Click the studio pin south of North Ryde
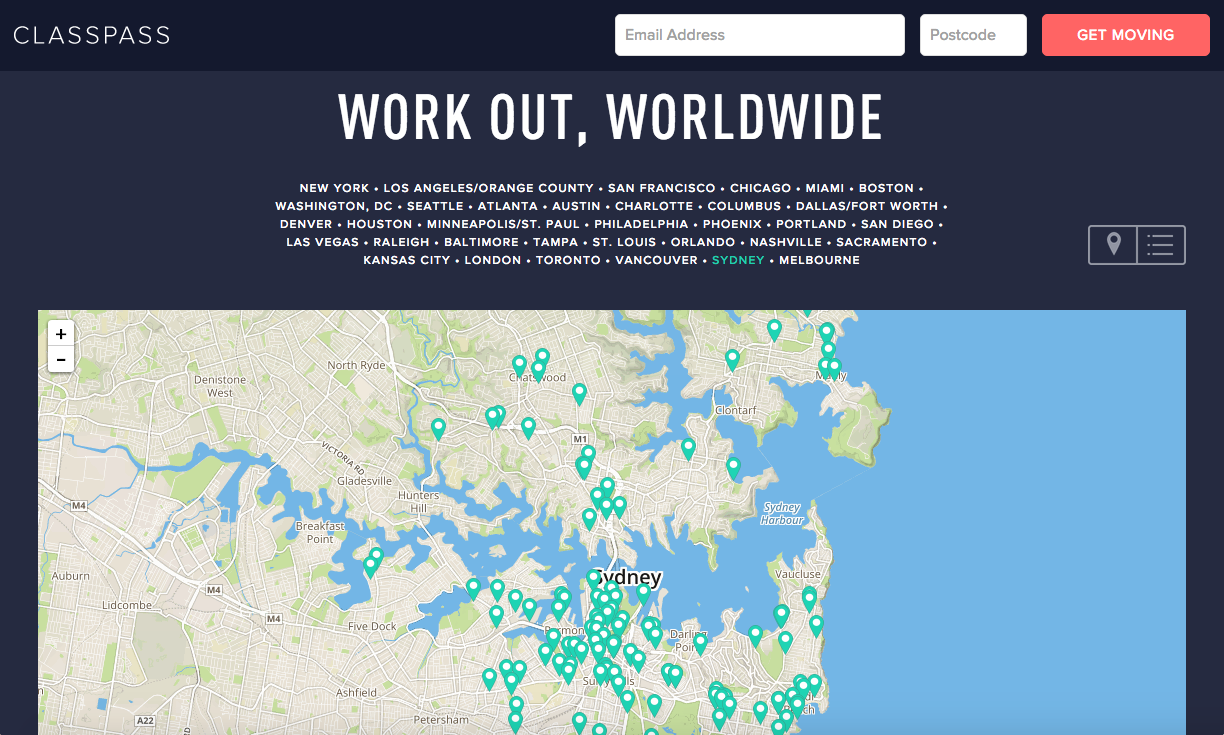The image size is (1224, 735). coord(438,429)
